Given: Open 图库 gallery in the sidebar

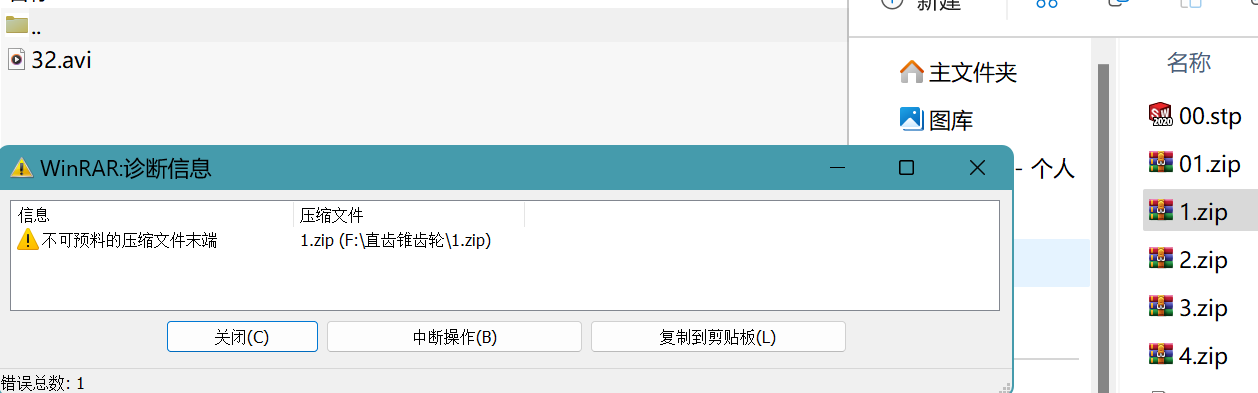Looking at the screenshot, I should (936, 120).
